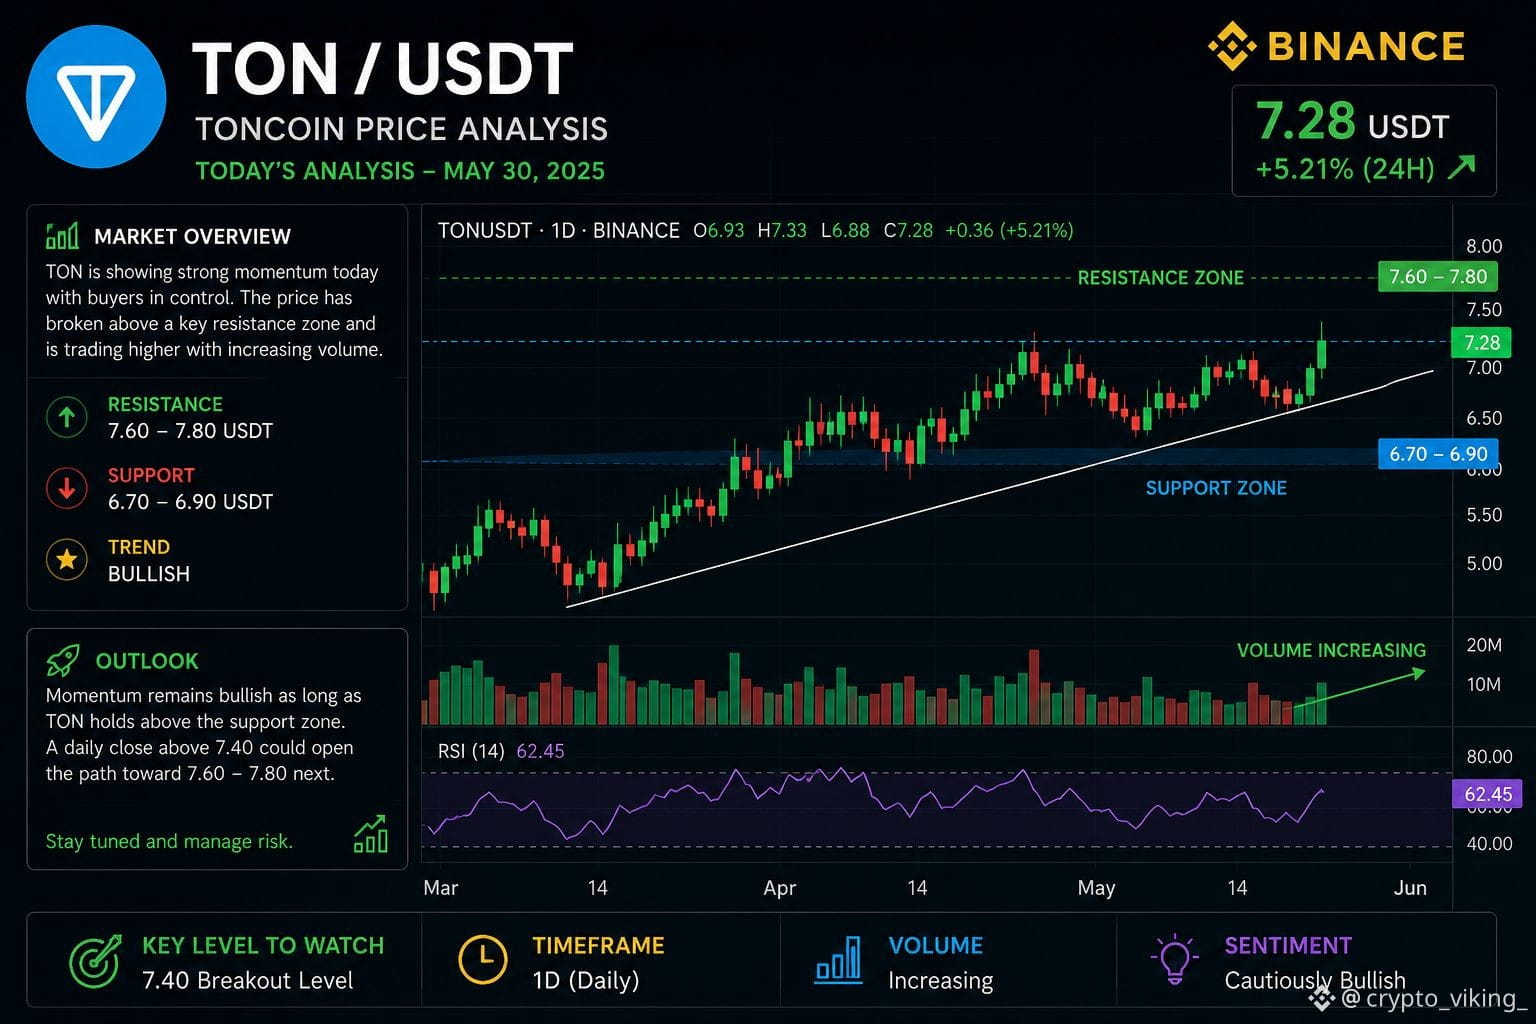Click the 8.00 price axis label

[x=1484, y=246]
